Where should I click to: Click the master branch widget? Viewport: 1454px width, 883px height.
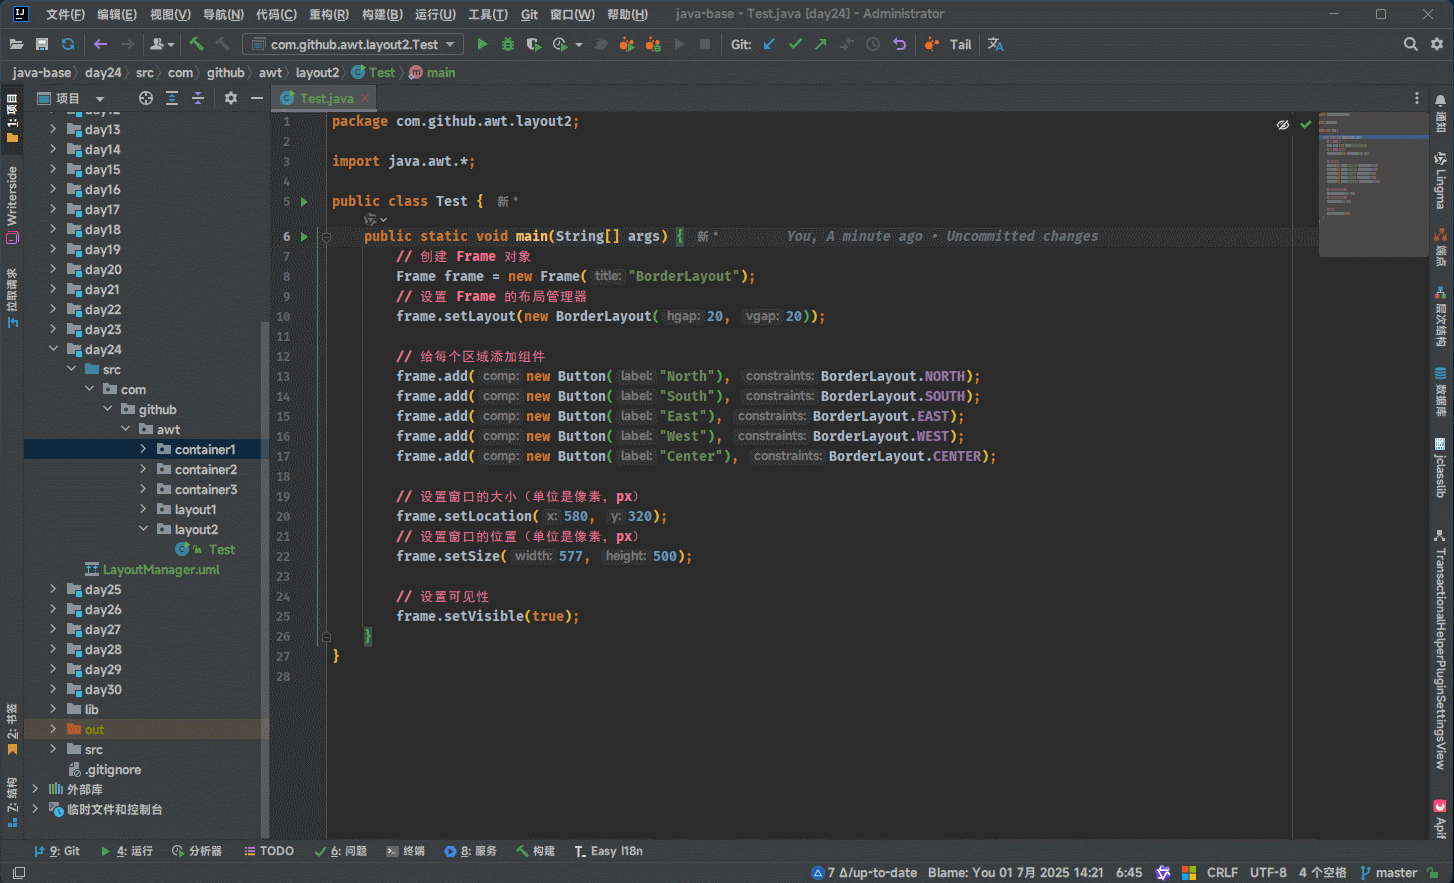click(1389, 873)
